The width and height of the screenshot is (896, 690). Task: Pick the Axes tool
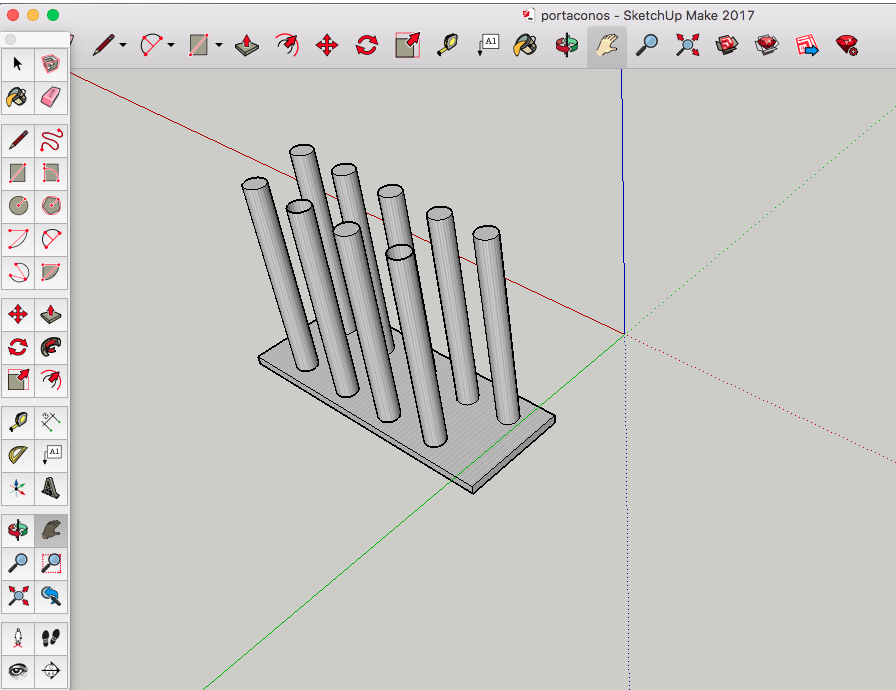18,488
